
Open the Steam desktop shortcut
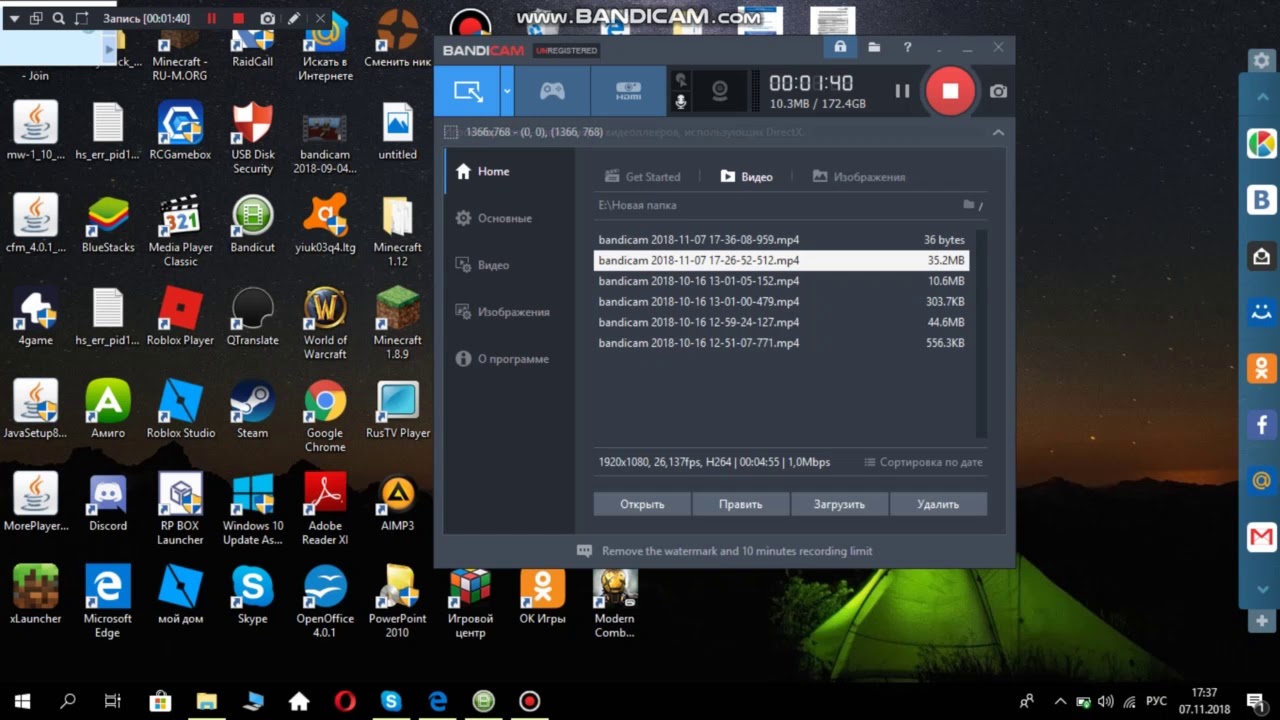click(252, 410)
